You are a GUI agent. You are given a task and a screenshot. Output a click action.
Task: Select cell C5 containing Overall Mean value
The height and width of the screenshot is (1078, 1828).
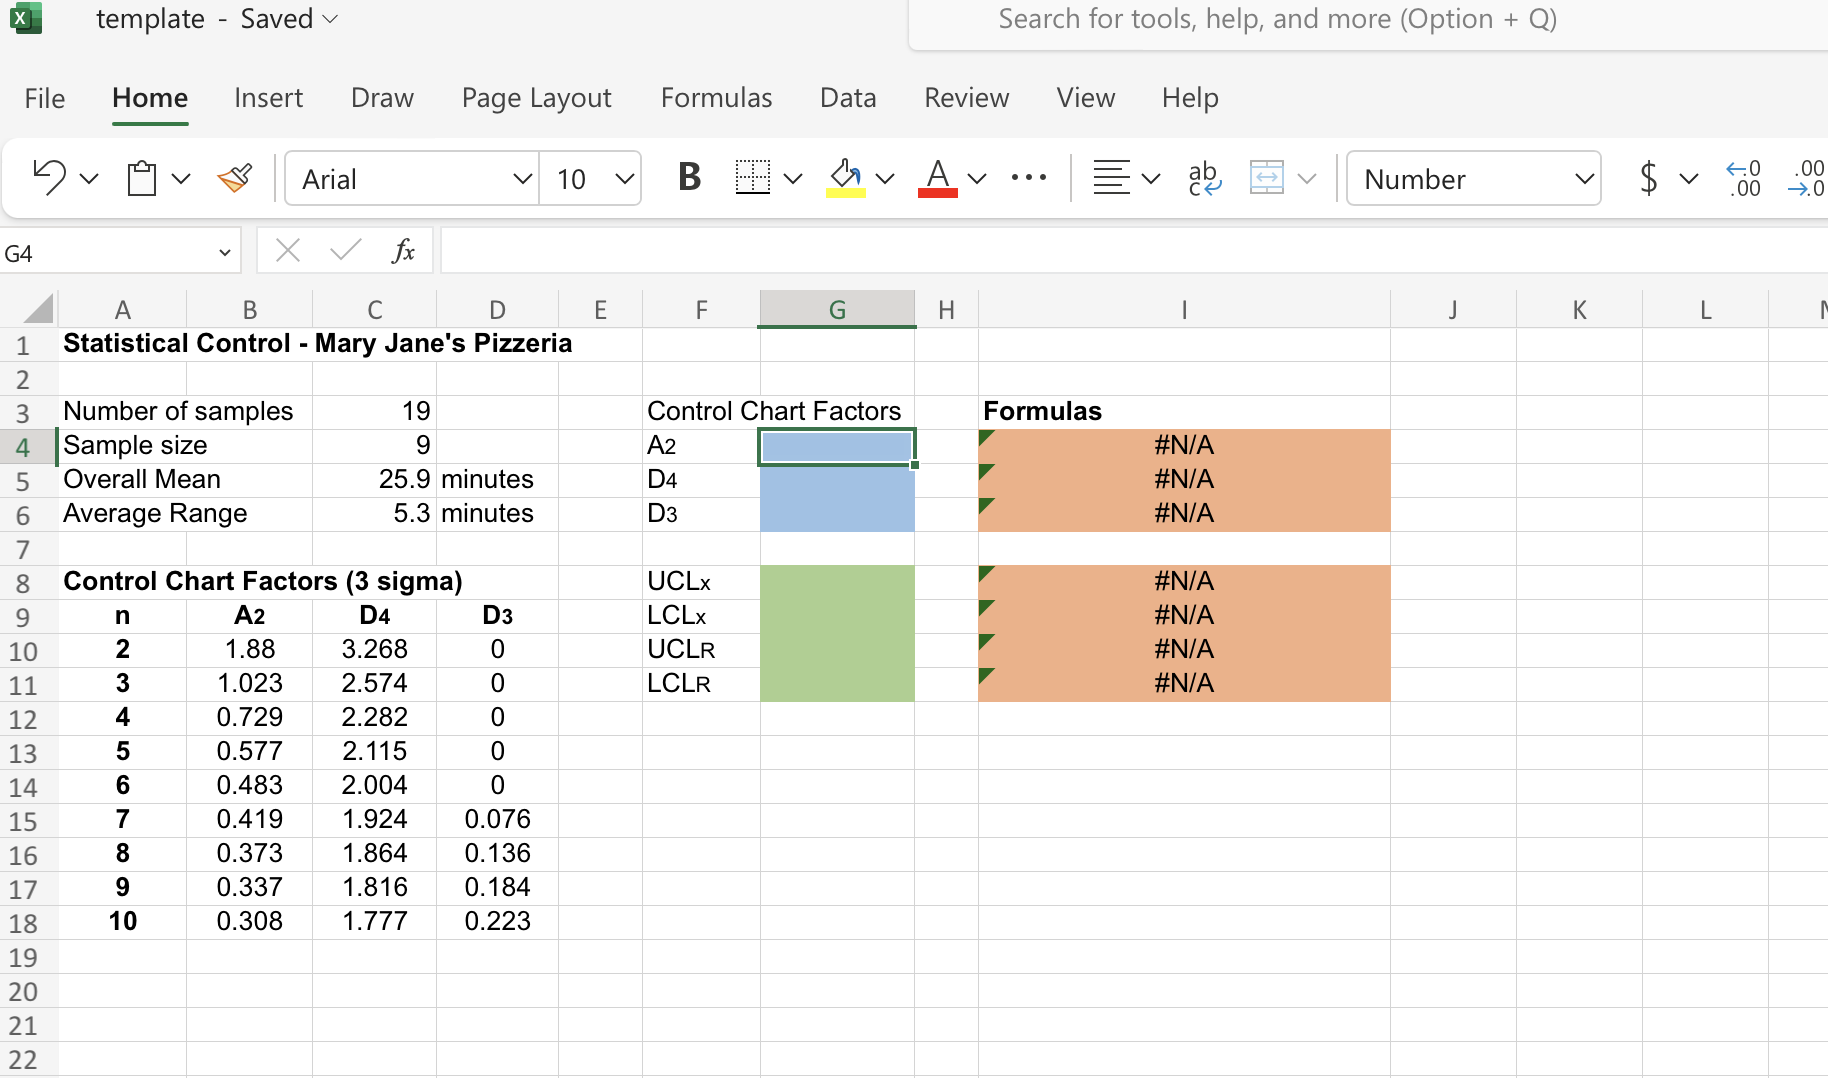tap(374, 479)
